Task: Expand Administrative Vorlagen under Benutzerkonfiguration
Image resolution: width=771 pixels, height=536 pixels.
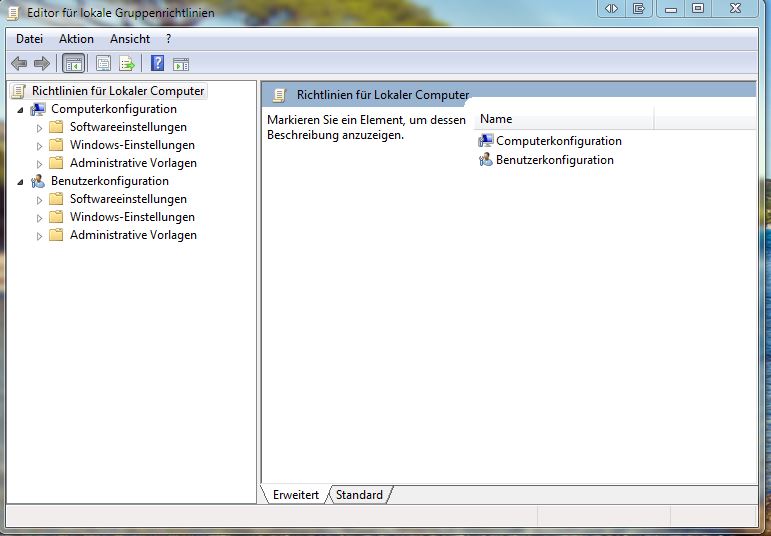Action: [39, 236]
